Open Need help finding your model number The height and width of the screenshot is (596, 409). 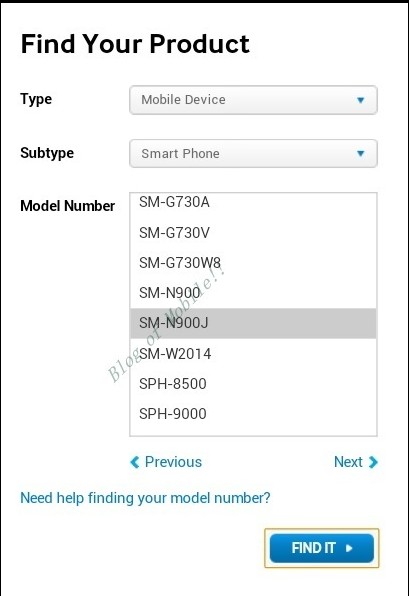(x=145, y=498)
